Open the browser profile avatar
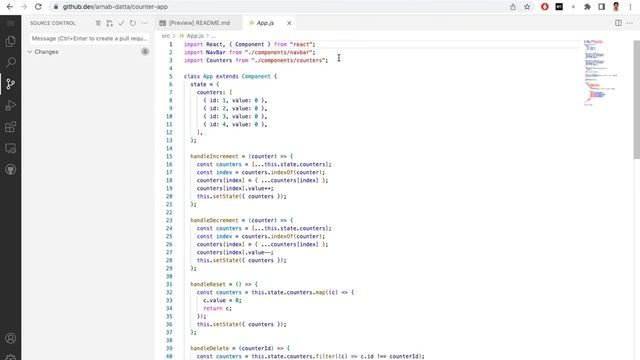 pyautogui.click(x=616, y=7)
